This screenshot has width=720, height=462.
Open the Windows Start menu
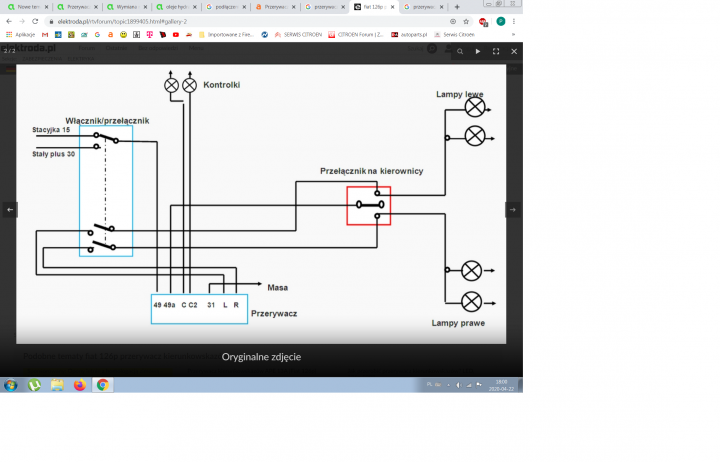(10, 385)
